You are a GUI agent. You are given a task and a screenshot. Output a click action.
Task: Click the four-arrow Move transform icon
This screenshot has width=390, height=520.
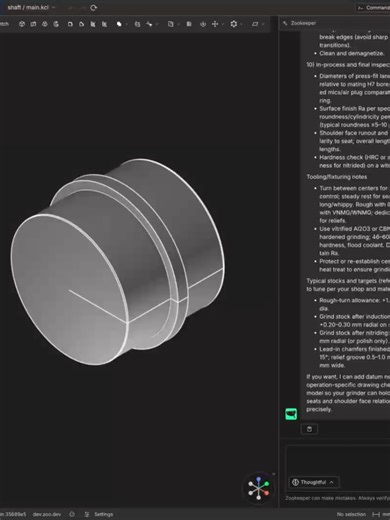215,24
